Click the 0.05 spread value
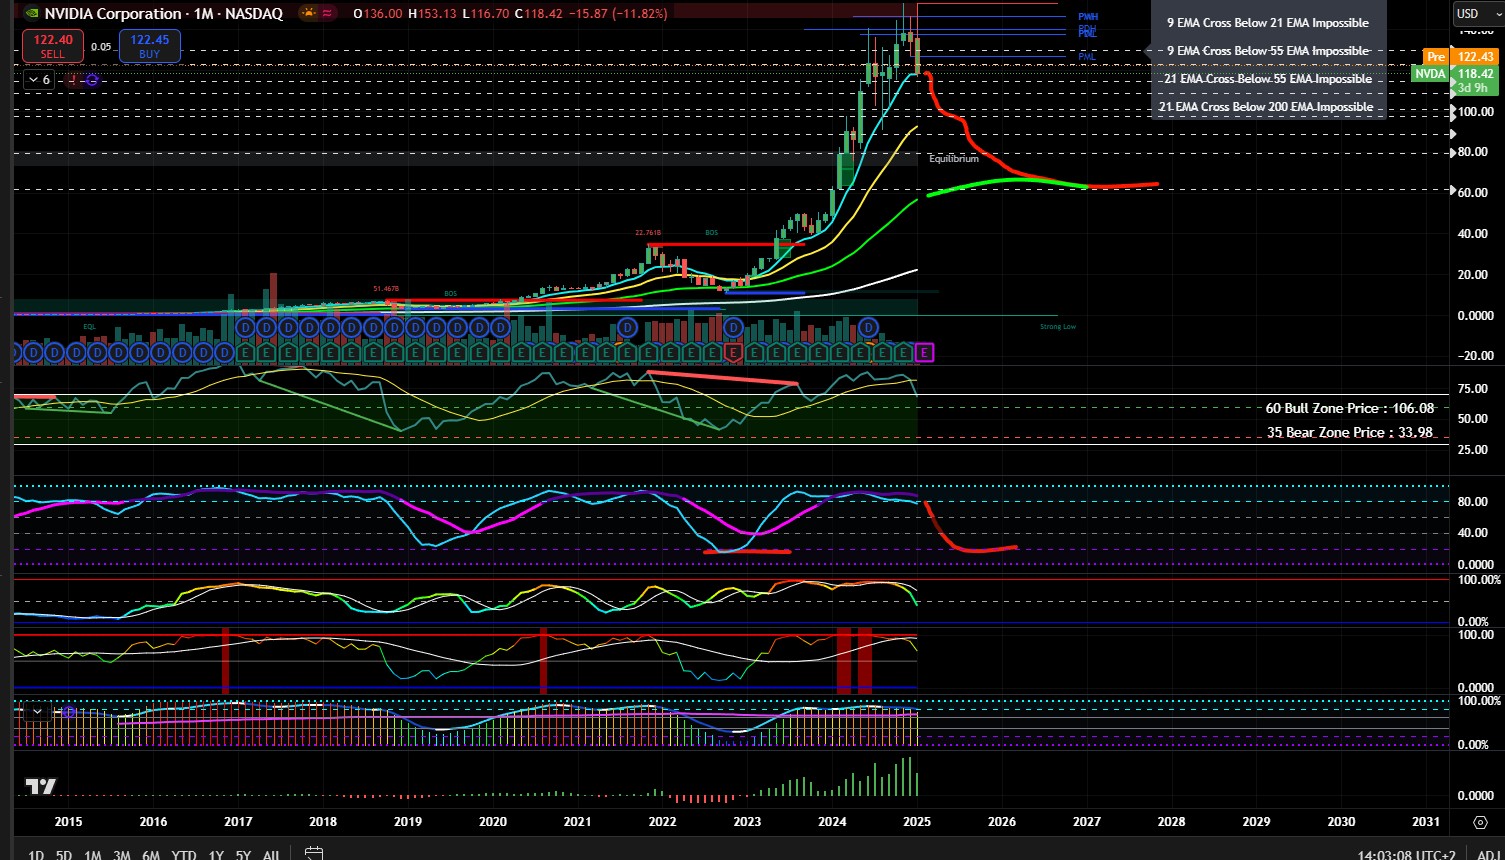 tap(101, 46)
